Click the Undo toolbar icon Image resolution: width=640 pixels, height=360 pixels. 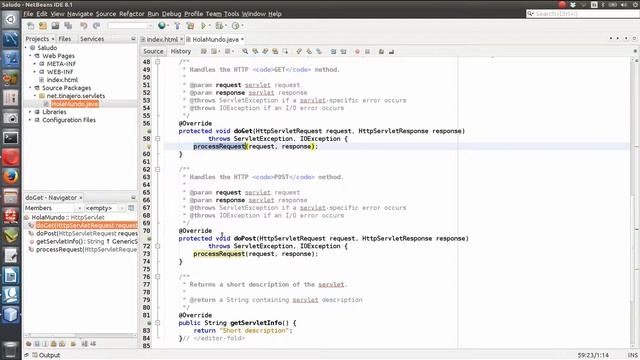pyautogui.click(x=84, y=26)
